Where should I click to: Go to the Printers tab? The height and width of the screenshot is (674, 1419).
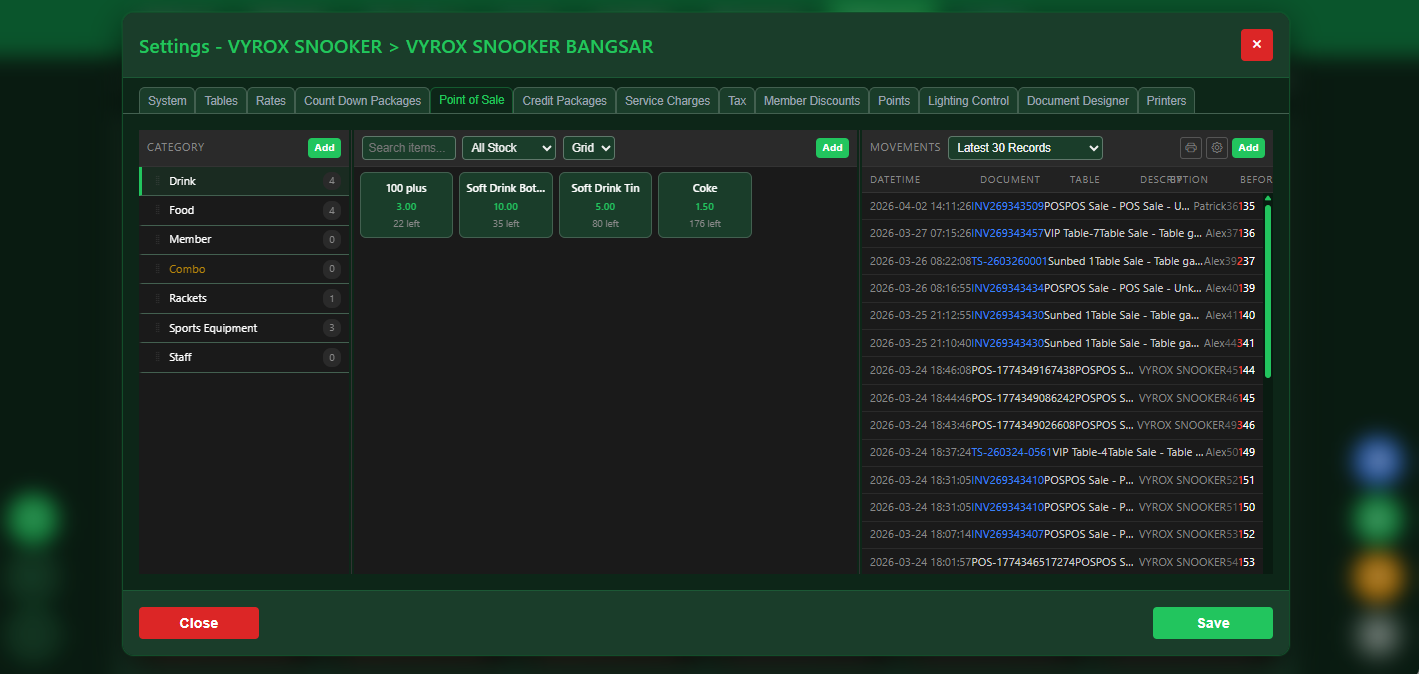click(x=1166, y=100)
